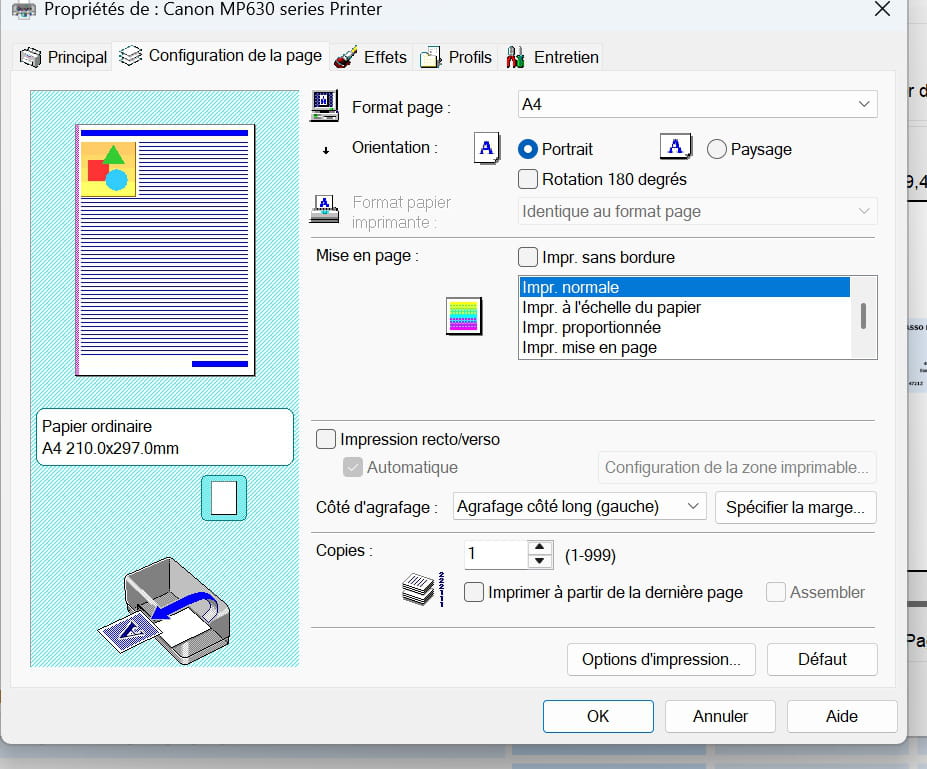Enable Rotation 180 degrés checkbox

click(x=528, y=180)
